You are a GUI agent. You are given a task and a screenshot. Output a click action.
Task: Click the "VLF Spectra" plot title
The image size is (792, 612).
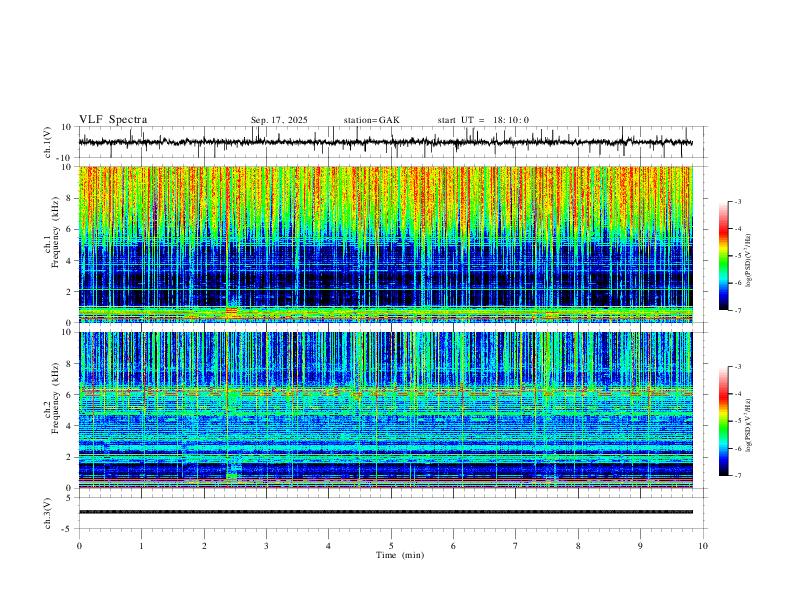pos(113,120)
